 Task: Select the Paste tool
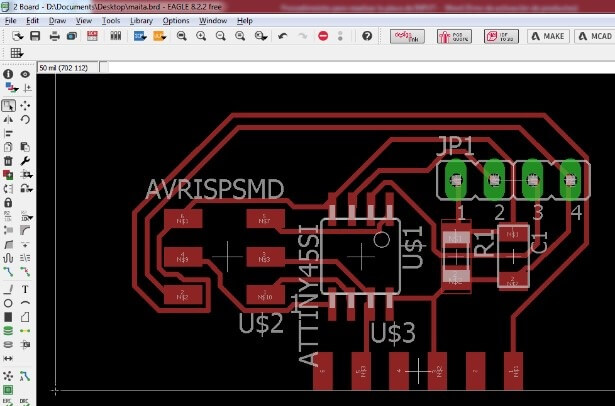(25, 147)
